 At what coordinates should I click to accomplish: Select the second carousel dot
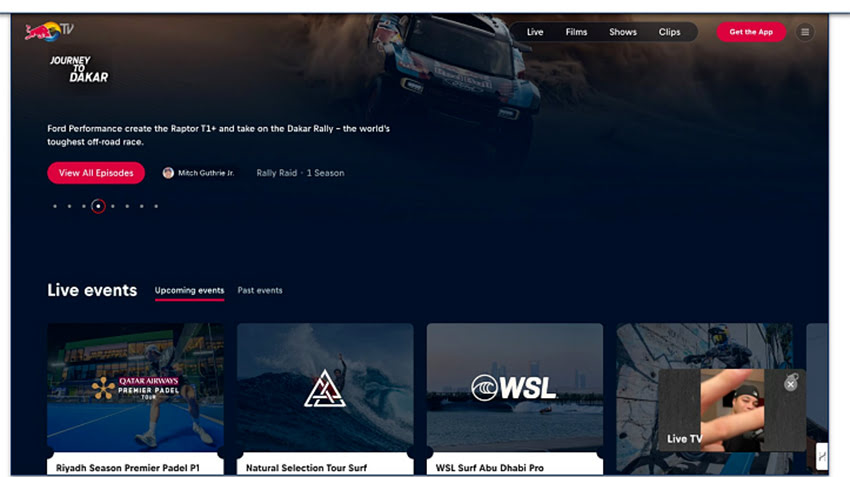point(69,206)
